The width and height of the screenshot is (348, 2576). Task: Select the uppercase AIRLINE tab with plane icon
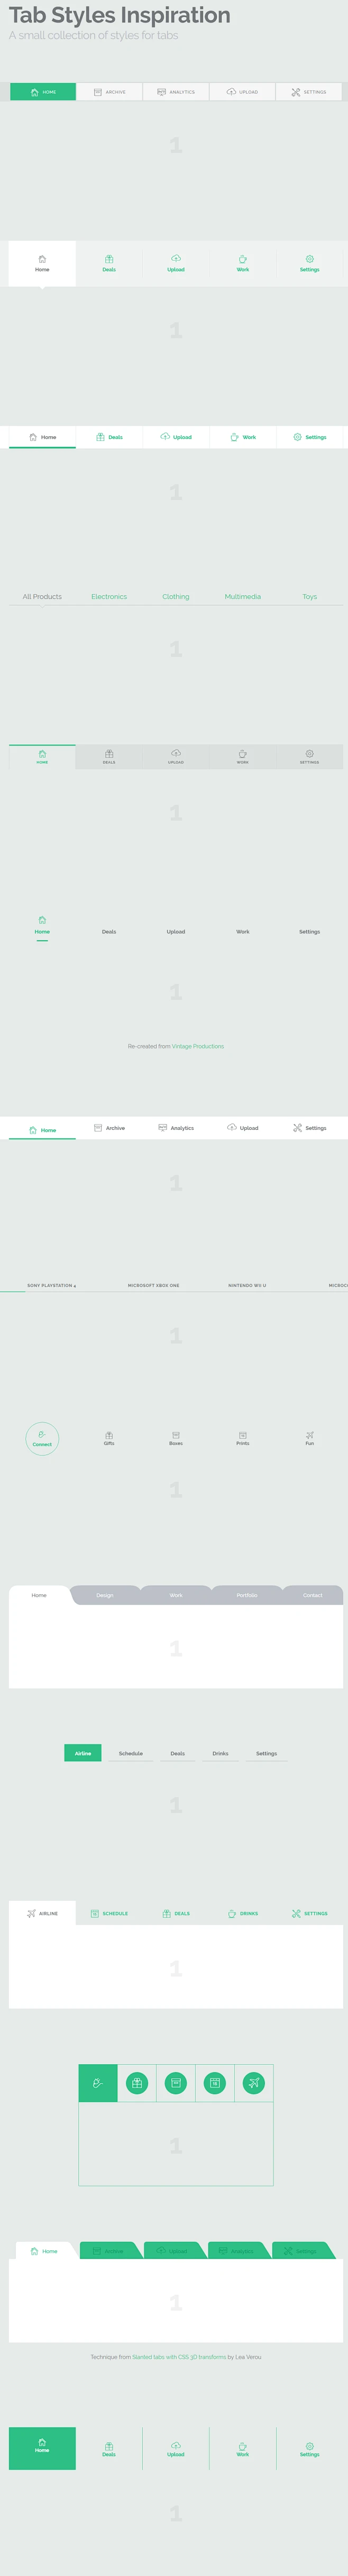click(42, 1913)
